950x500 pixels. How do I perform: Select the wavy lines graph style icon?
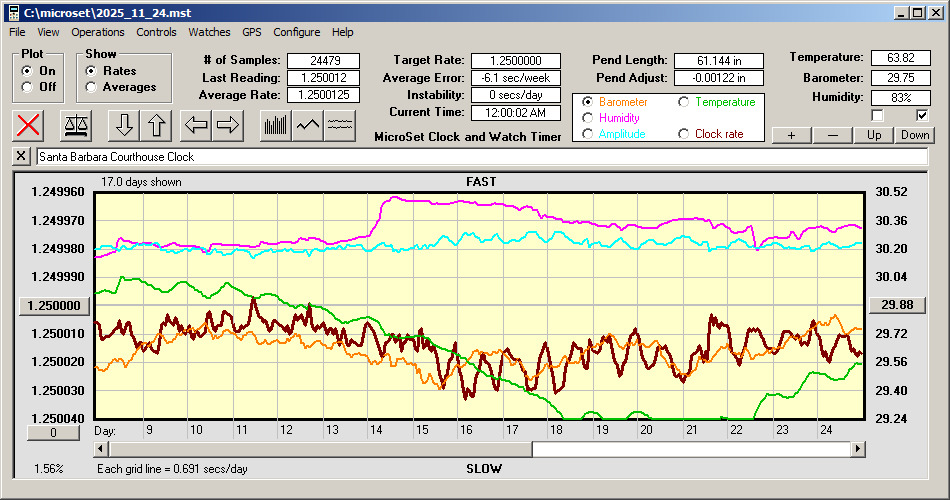click(x=341, y=125)
